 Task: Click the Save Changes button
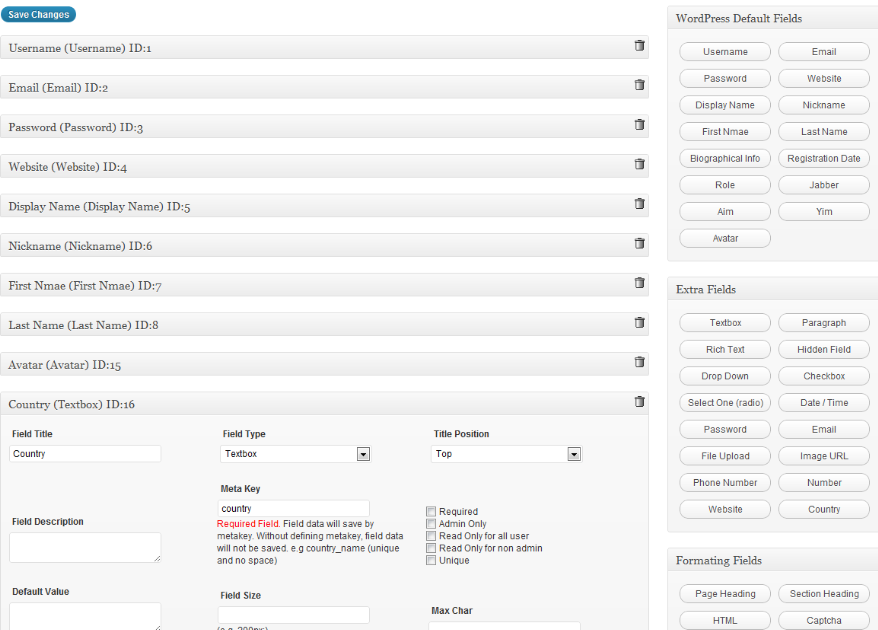click(x=39, y=15)
